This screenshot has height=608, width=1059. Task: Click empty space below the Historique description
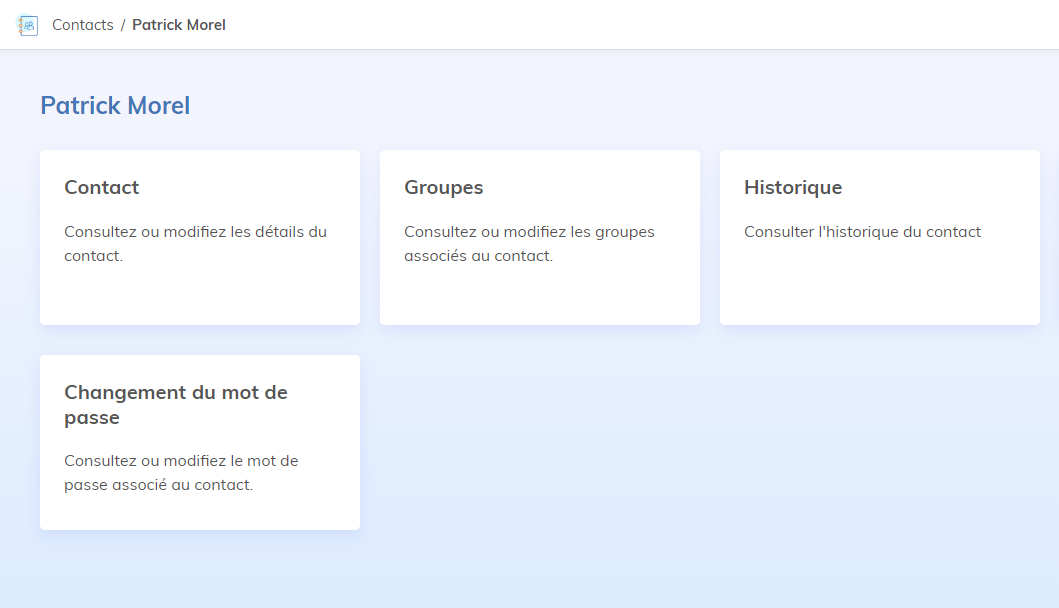pyautogui.click(x=880, y=285)
